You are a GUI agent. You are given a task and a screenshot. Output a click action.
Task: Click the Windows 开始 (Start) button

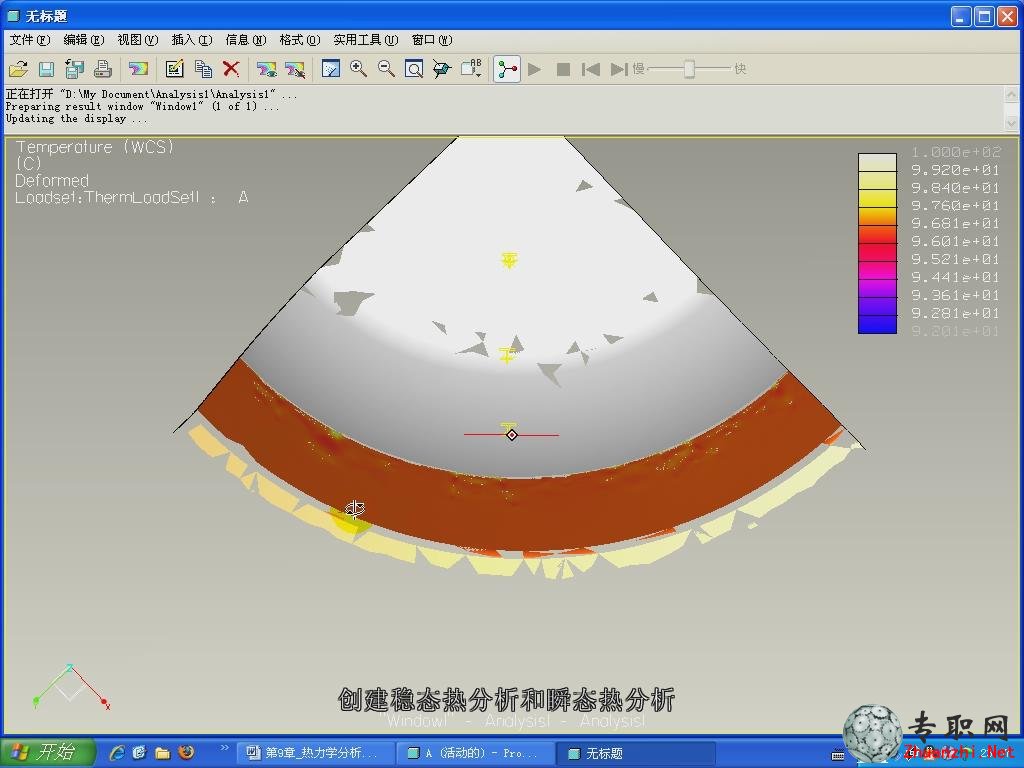[x=47, y=752]
